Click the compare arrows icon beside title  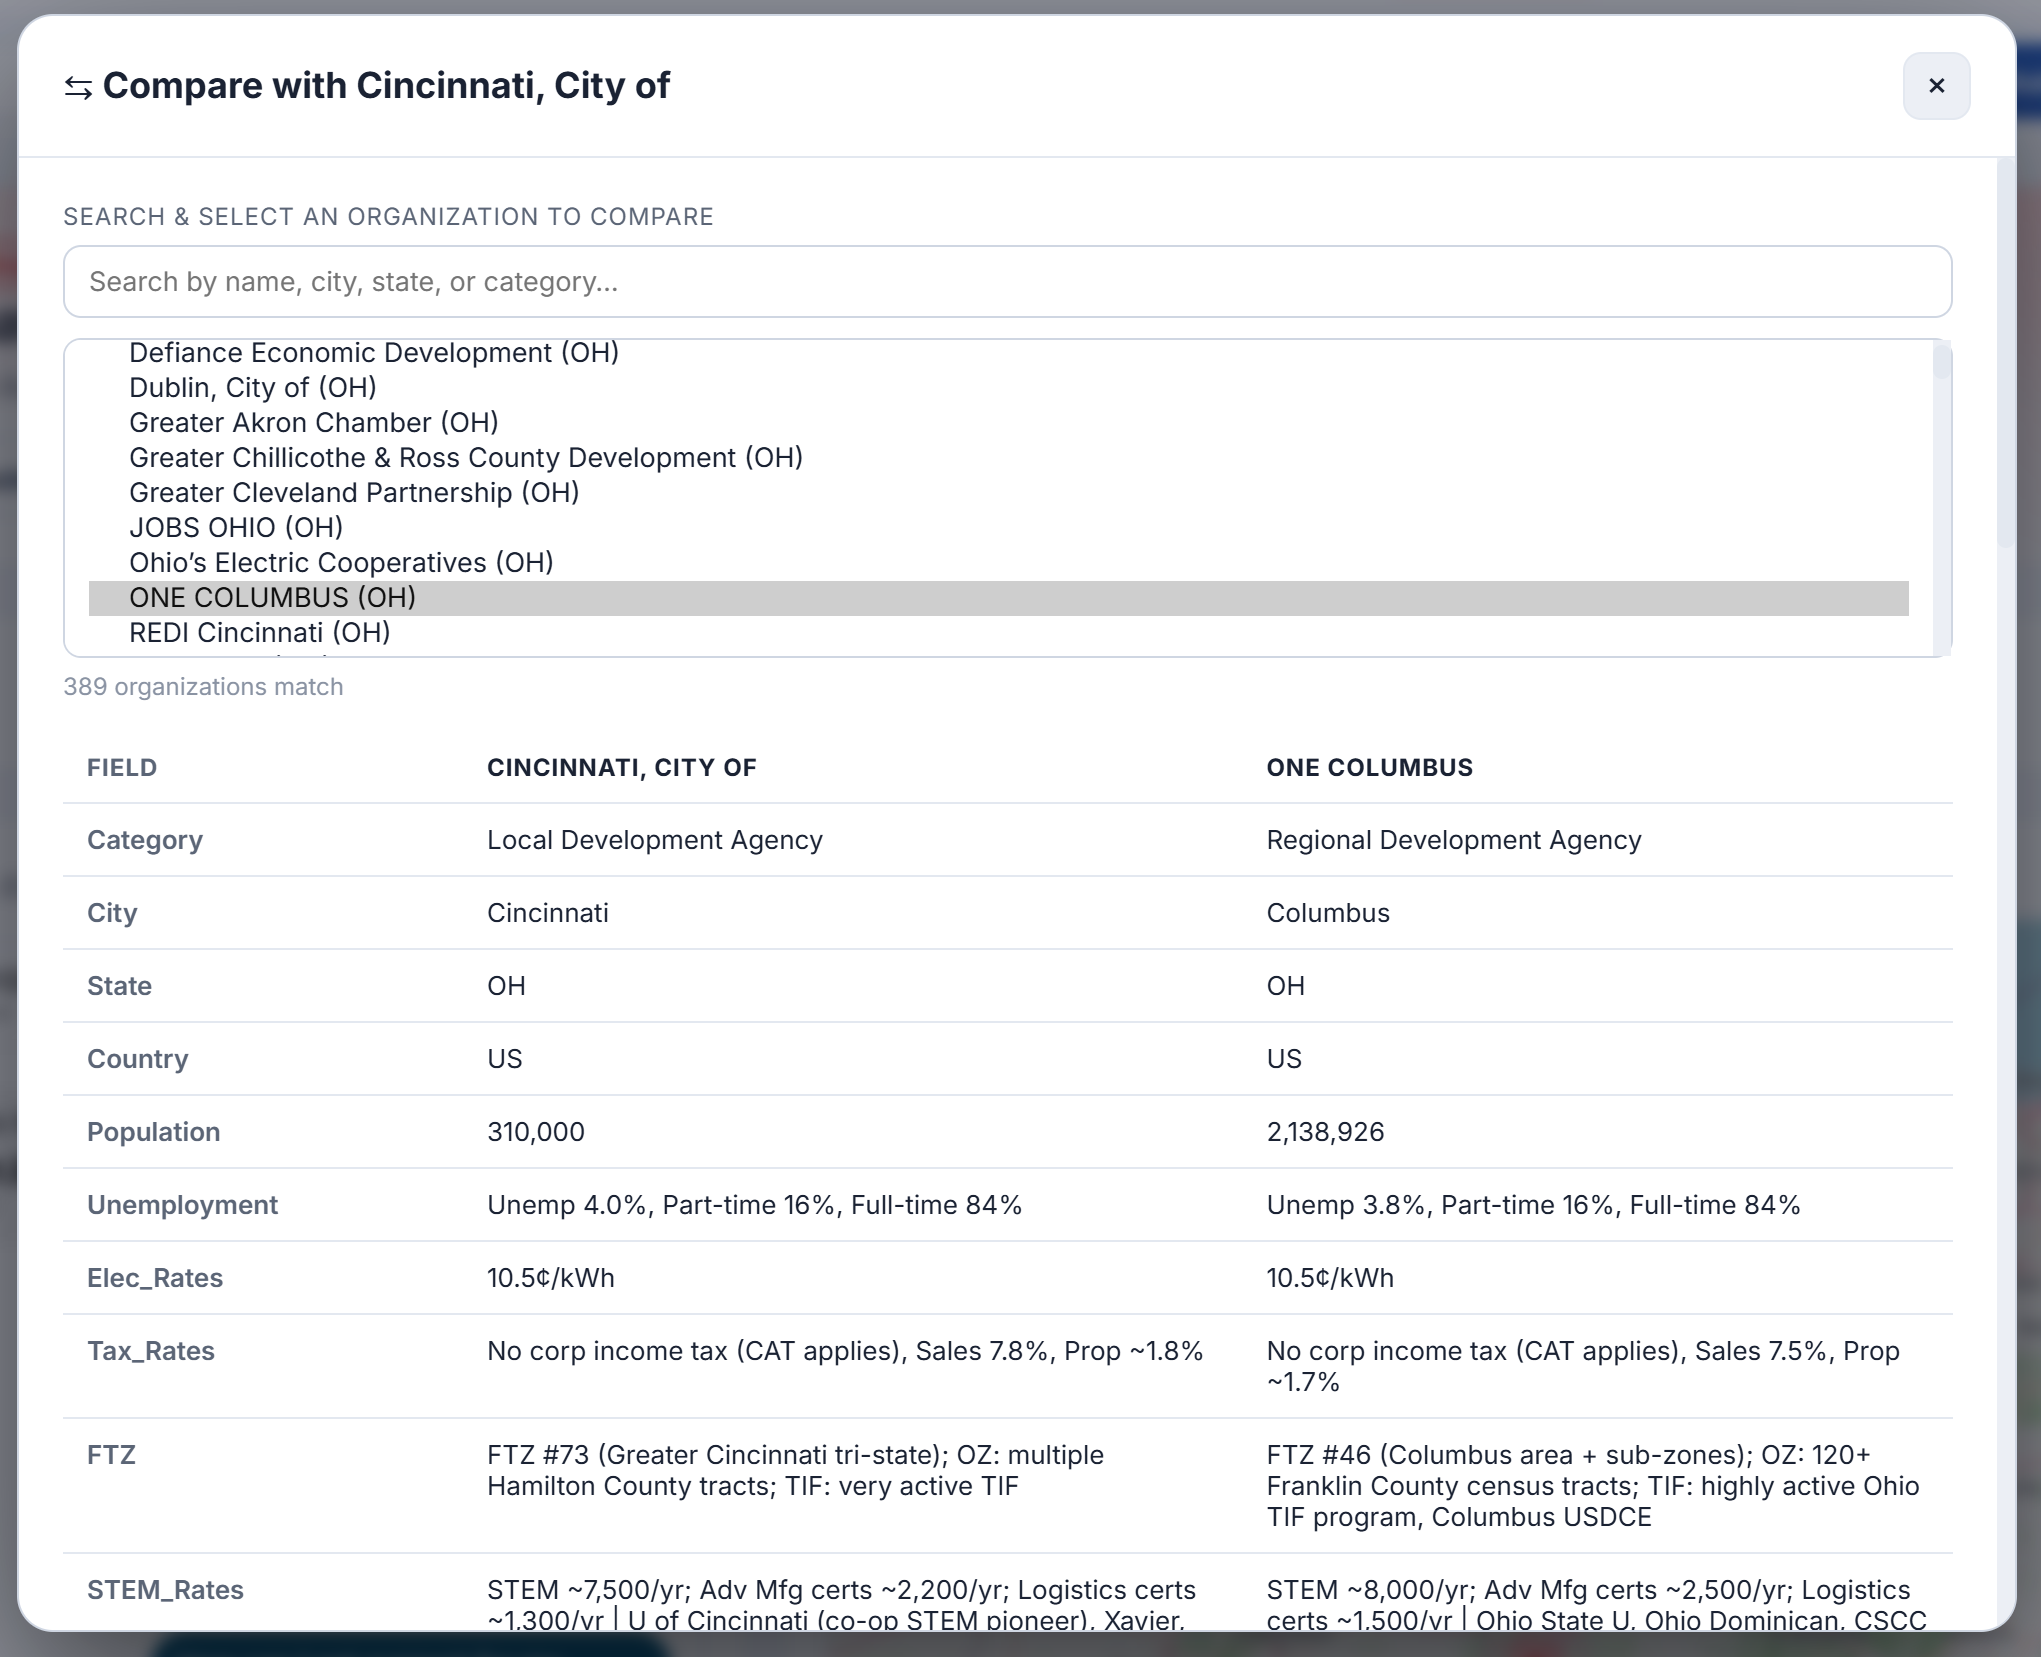tap(79, 88)
